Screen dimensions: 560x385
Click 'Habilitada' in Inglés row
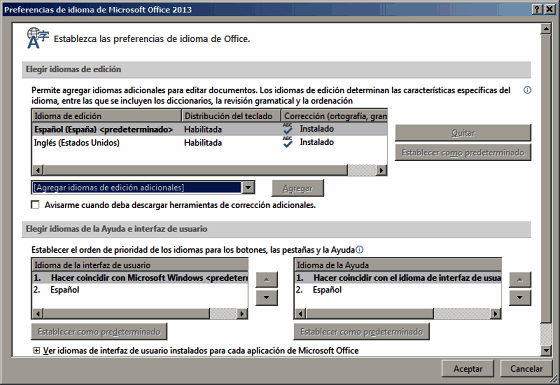(203, 142)
